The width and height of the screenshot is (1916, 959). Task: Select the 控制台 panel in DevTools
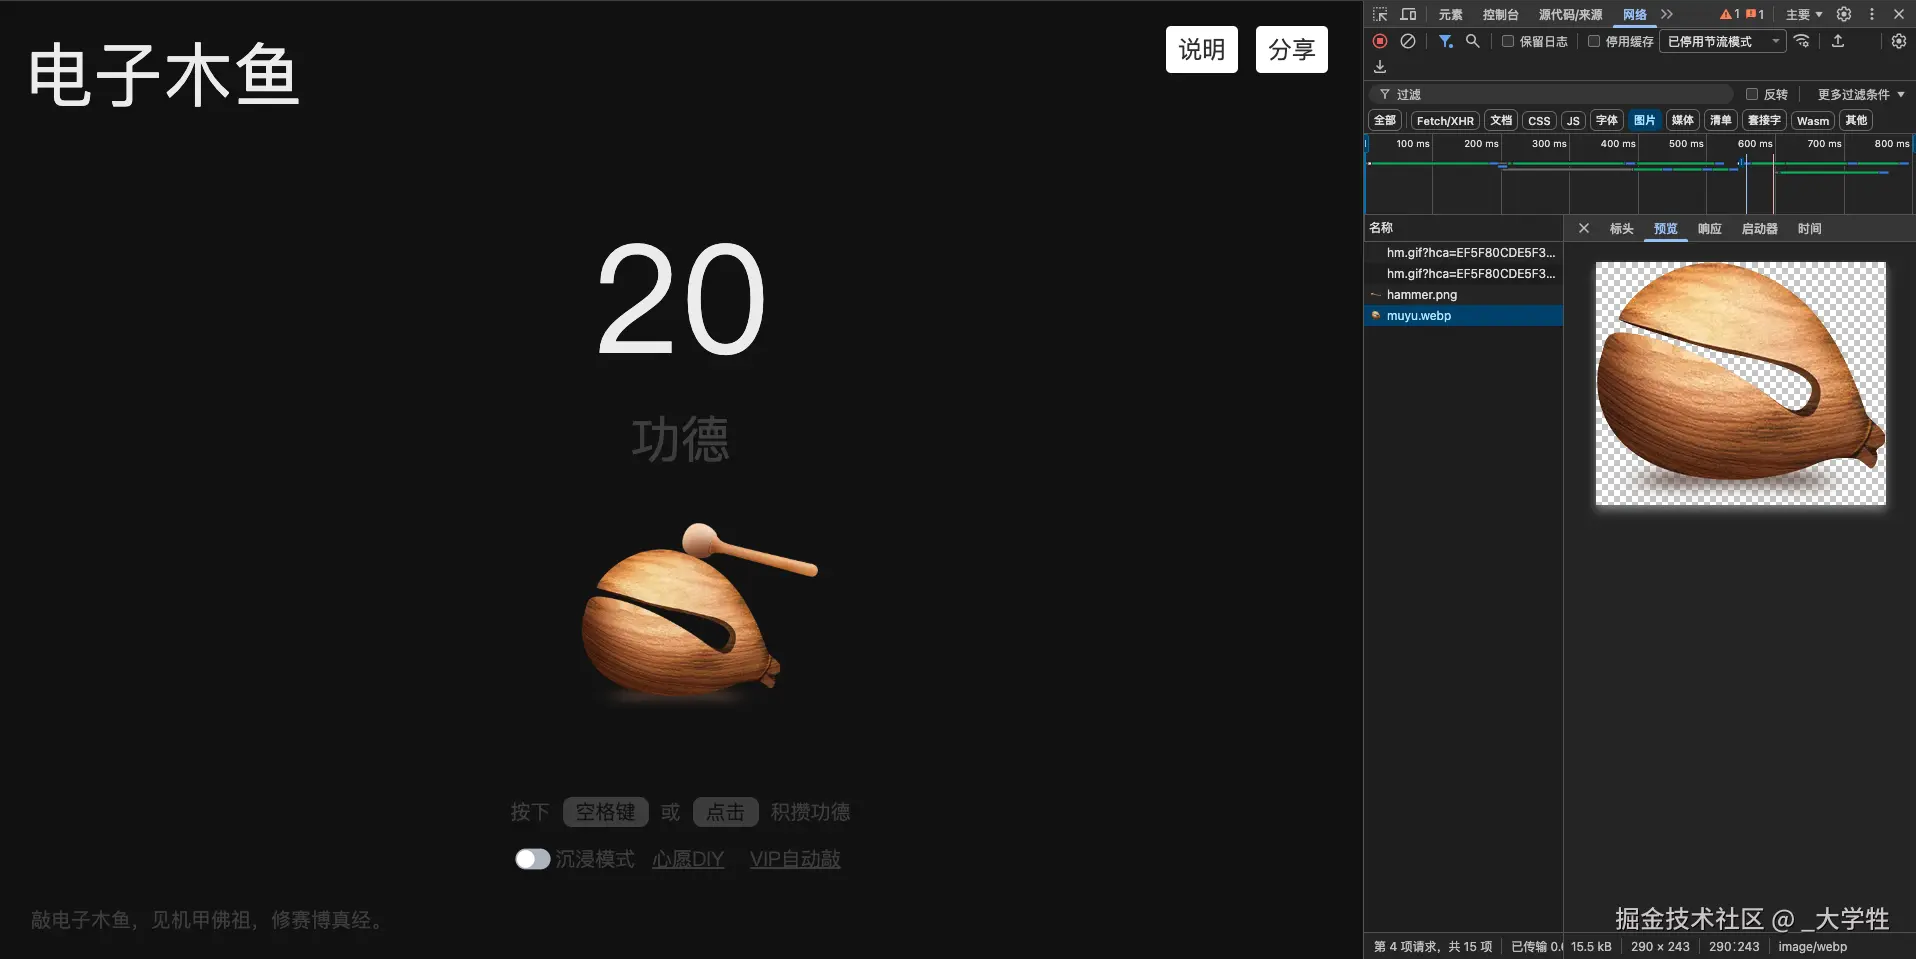(1500, 14)
